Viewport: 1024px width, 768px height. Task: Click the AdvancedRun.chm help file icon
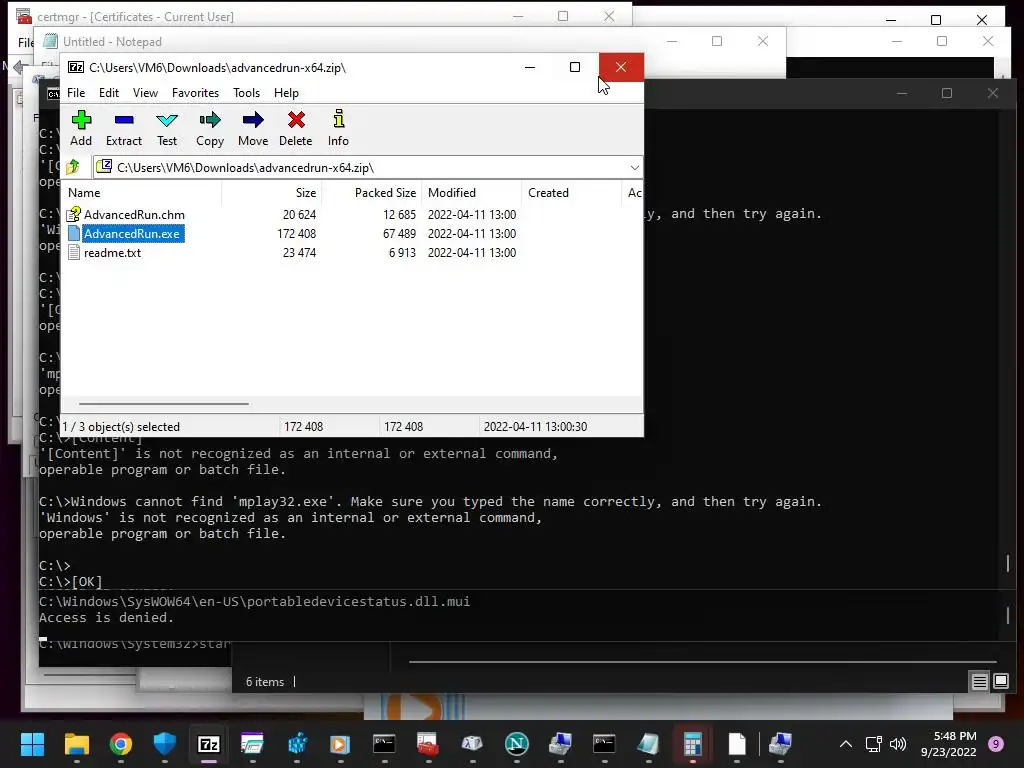(x=74, y=214)
